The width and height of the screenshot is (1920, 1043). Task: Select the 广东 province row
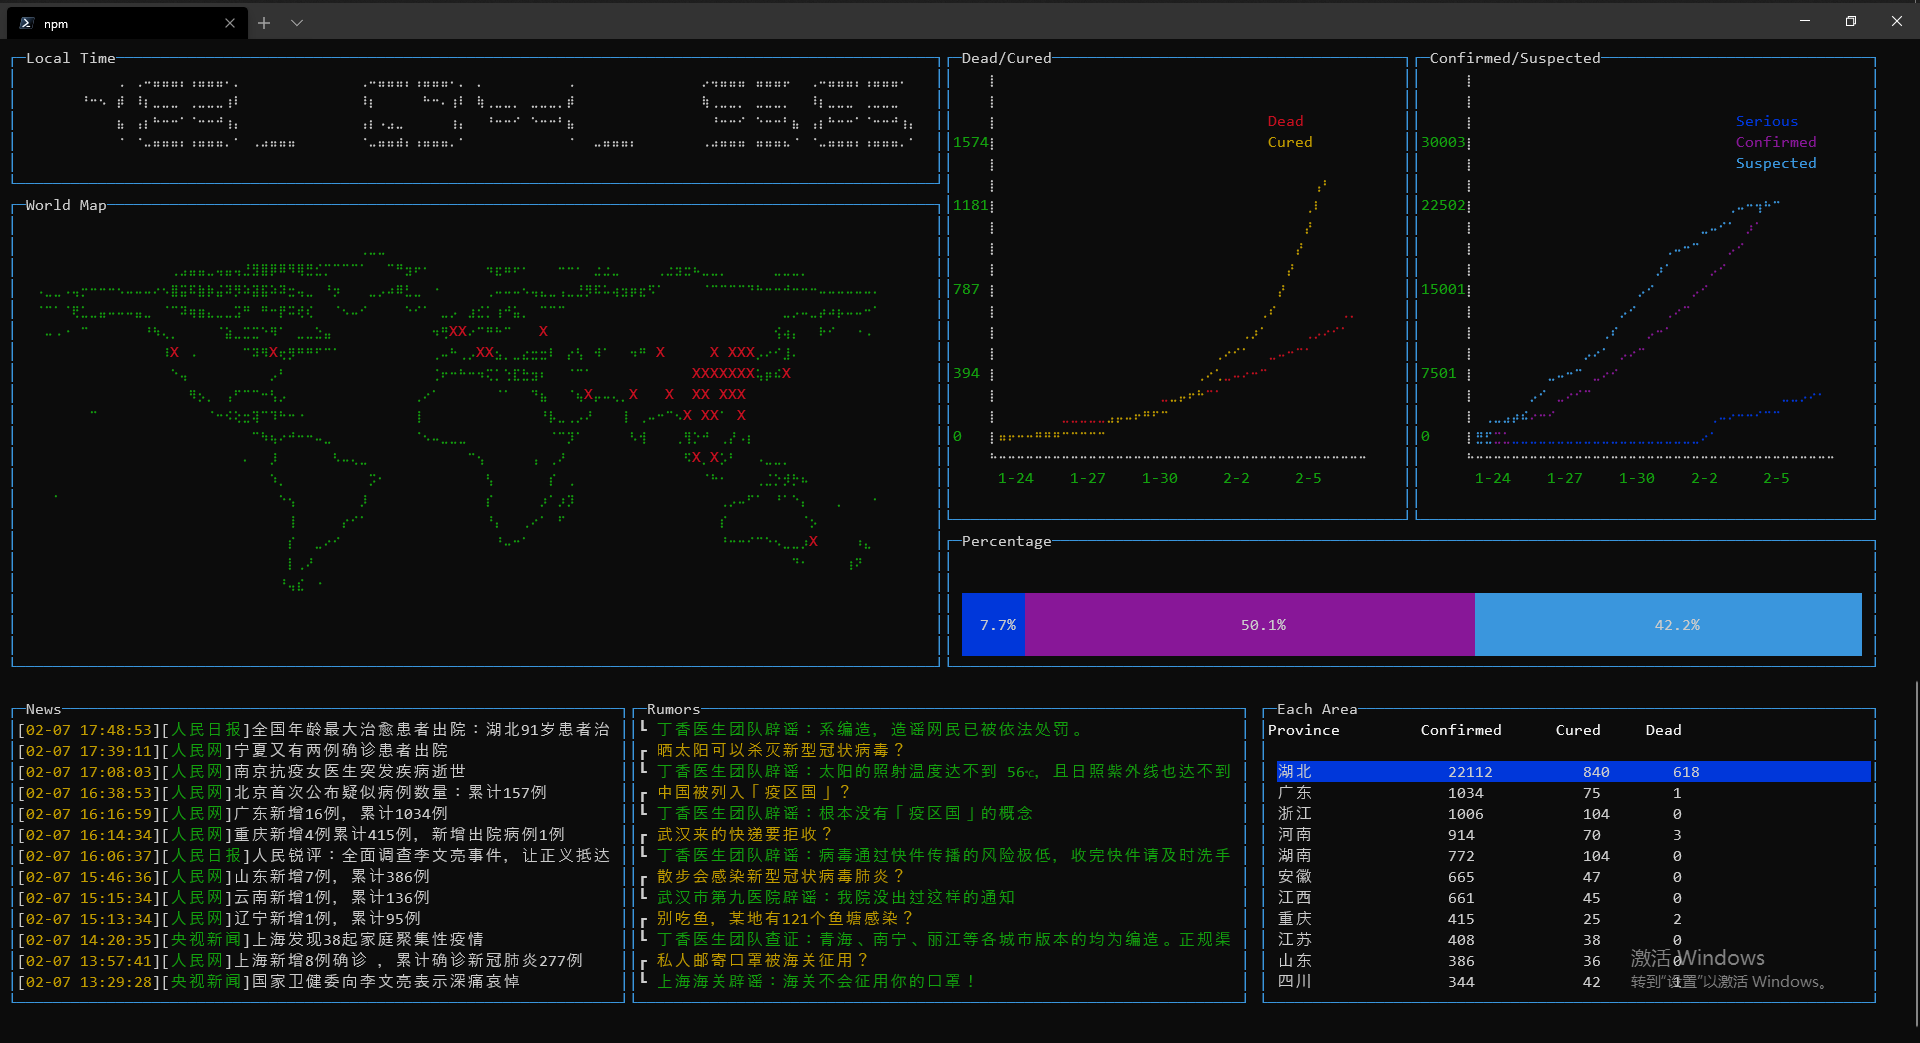tap(1573, 793)
